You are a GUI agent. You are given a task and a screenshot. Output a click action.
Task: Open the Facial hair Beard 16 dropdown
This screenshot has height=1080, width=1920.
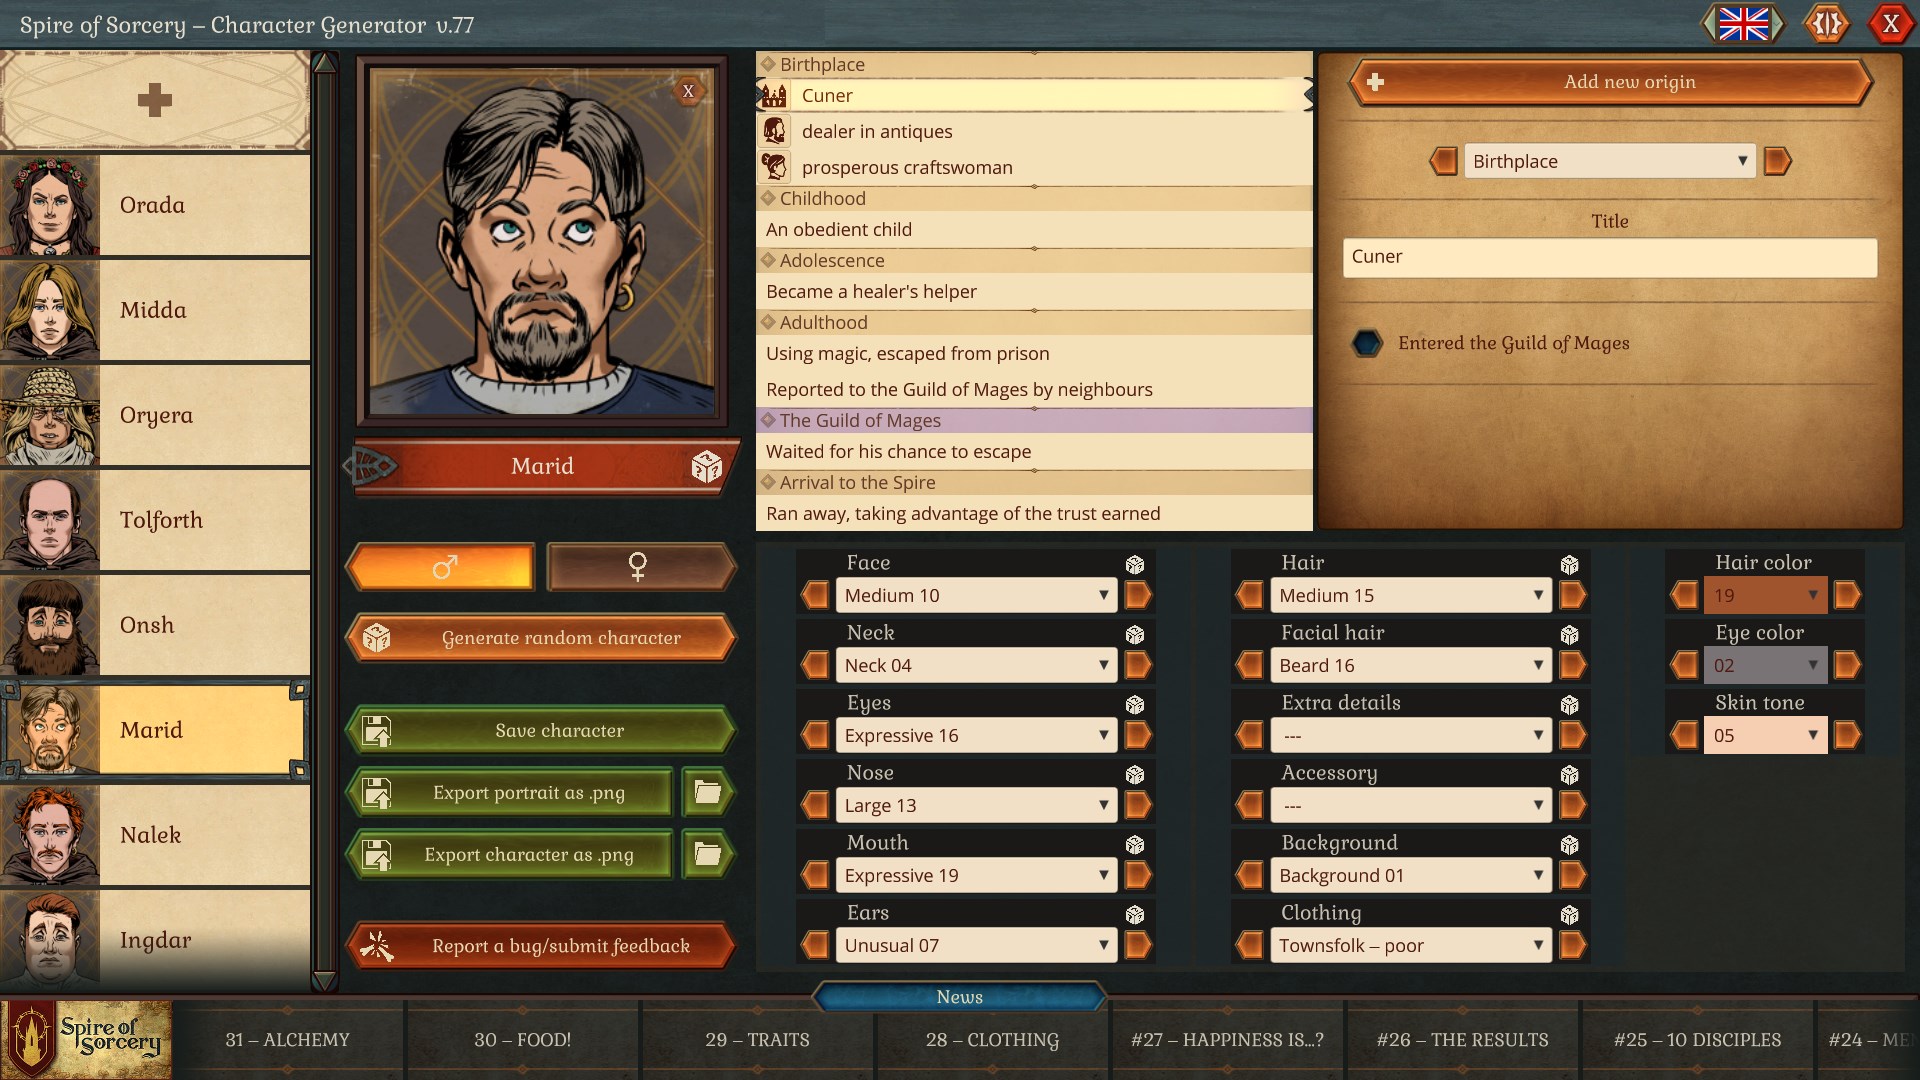coord(1410,665)
